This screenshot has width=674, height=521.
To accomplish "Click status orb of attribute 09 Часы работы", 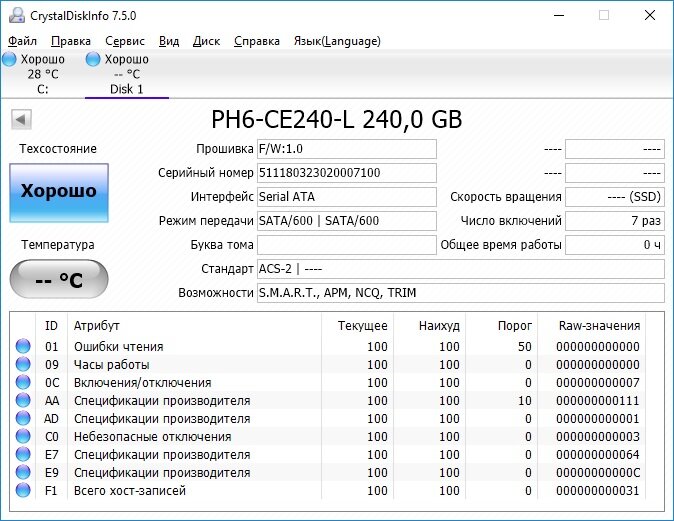I will (x=23, y=364).
